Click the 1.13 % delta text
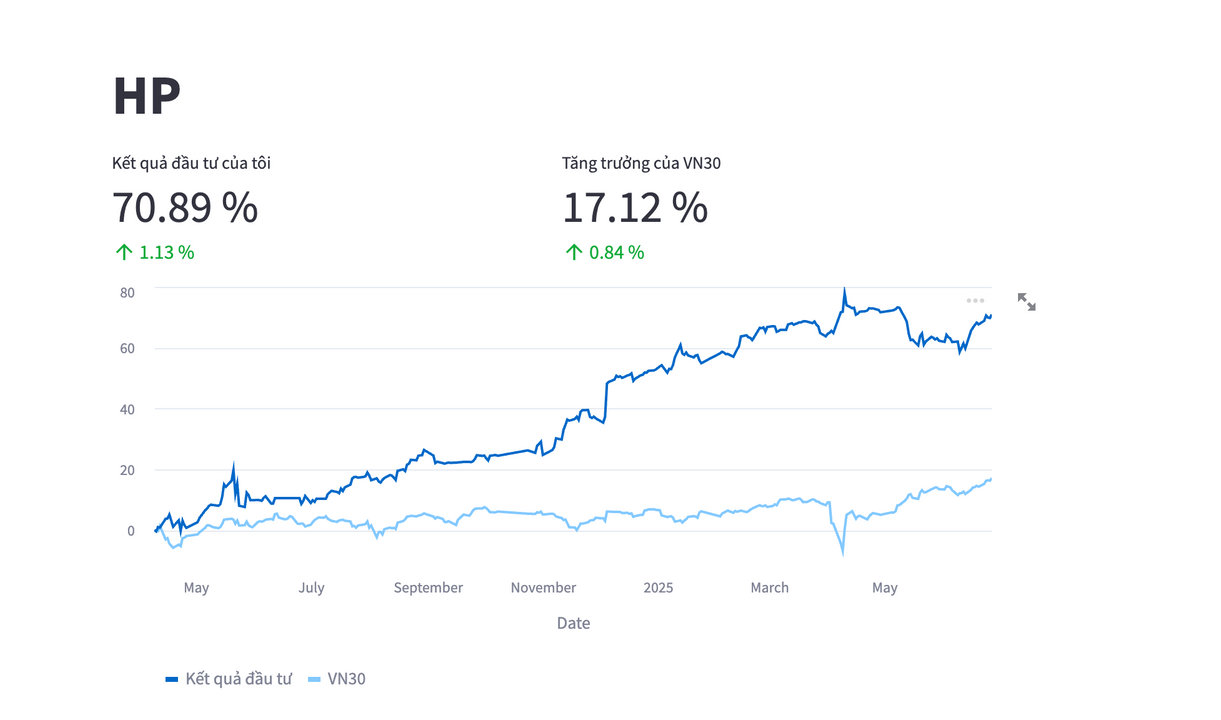The width and height of the screenshot is (1221, 720). click(166, 252)
